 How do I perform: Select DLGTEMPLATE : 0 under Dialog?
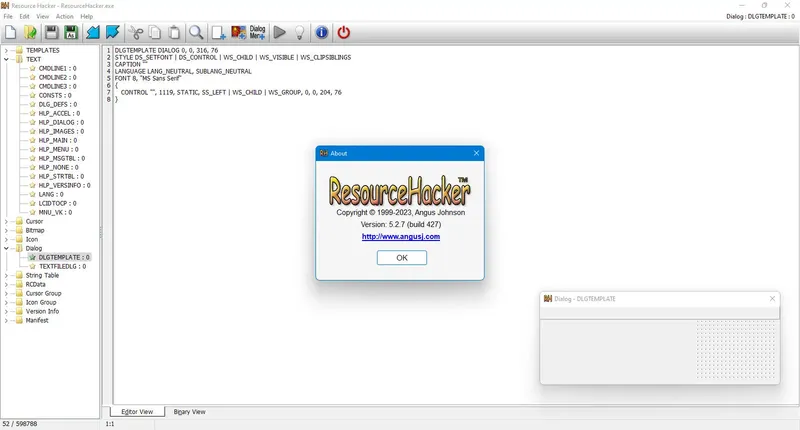tap(64, 258)
